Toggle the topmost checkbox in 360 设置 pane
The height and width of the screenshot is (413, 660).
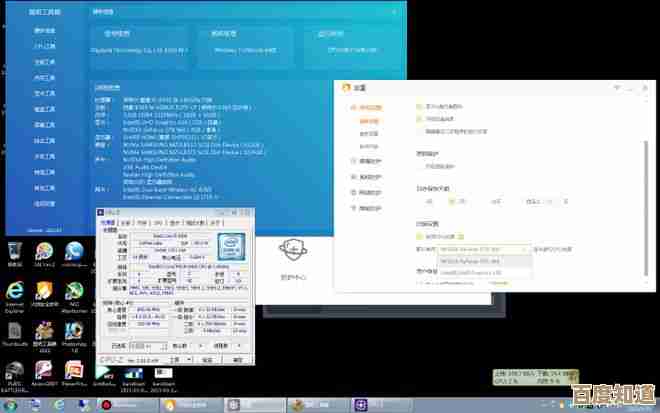click(419, 107)
